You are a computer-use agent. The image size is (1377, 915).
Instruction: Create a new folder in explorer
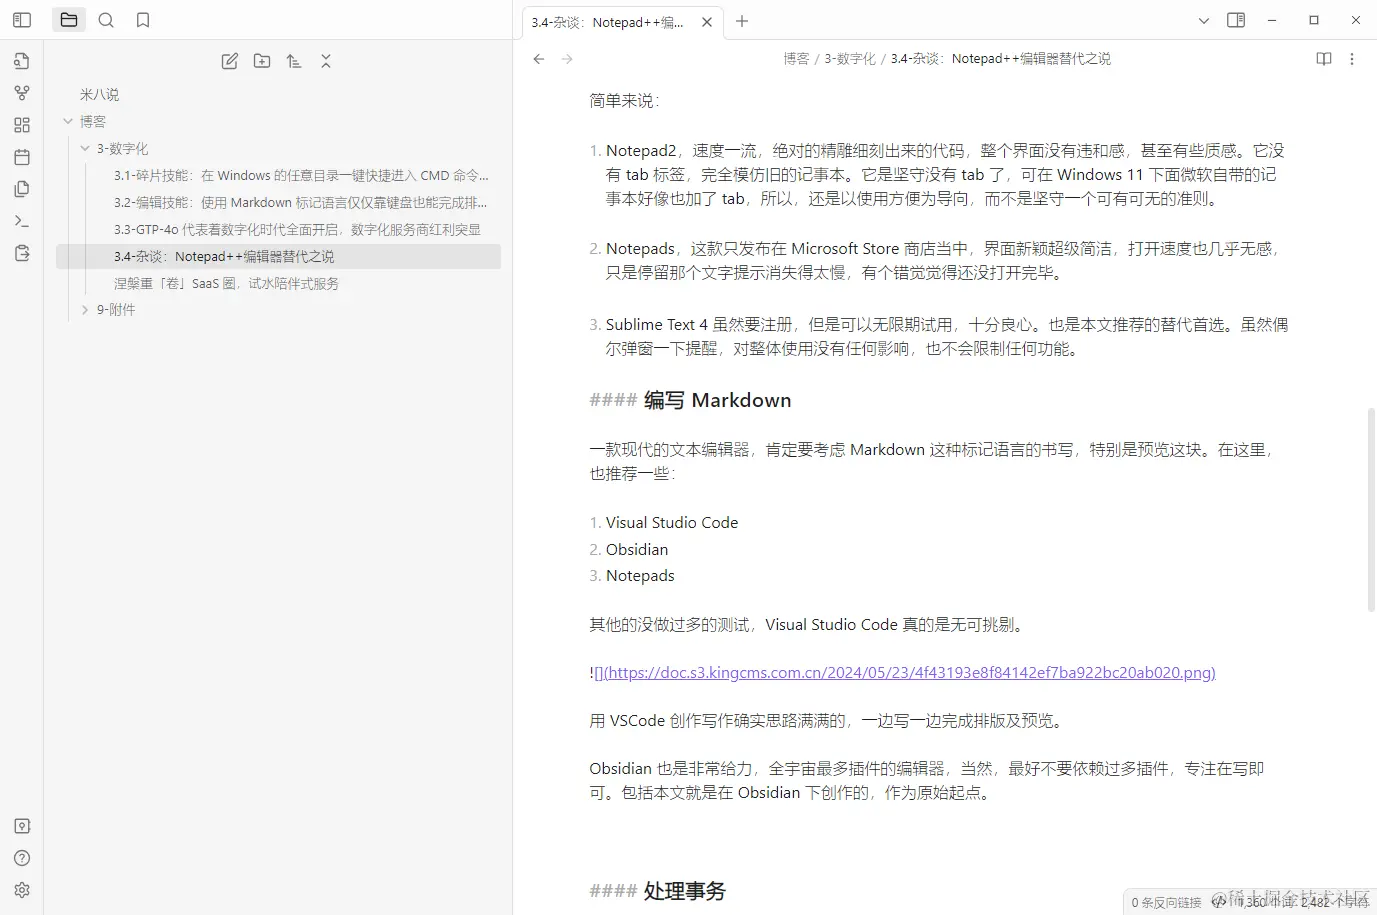pos(262,61)
